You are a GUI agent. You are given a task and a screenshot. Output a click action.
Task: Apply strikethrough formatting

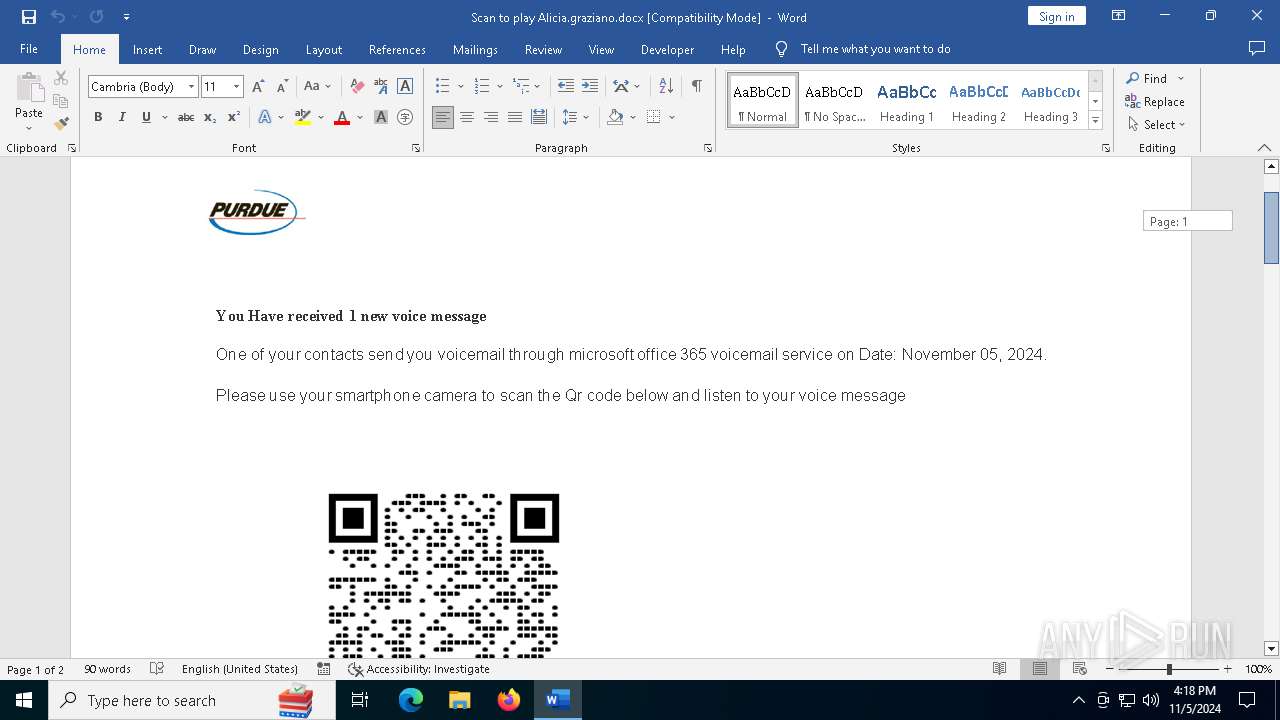tap(185, 117)
